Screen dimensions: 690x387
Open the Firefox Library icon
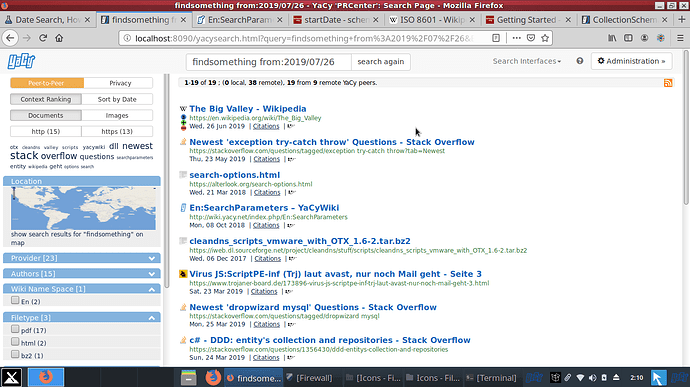click(x=612, y=38)
